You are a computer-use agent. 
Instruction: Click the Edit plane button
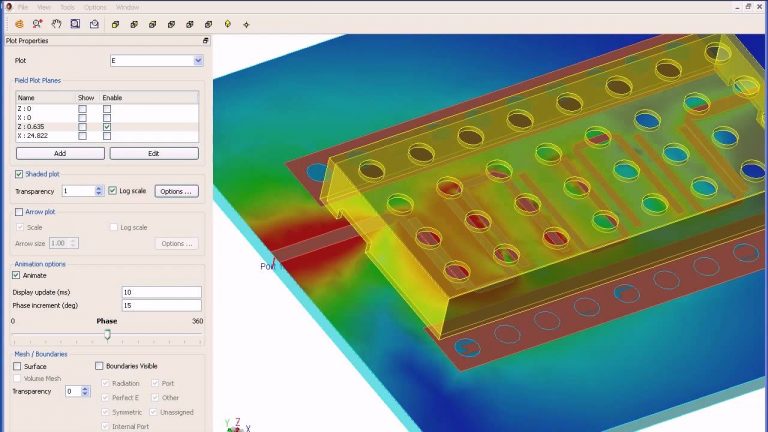153,154
